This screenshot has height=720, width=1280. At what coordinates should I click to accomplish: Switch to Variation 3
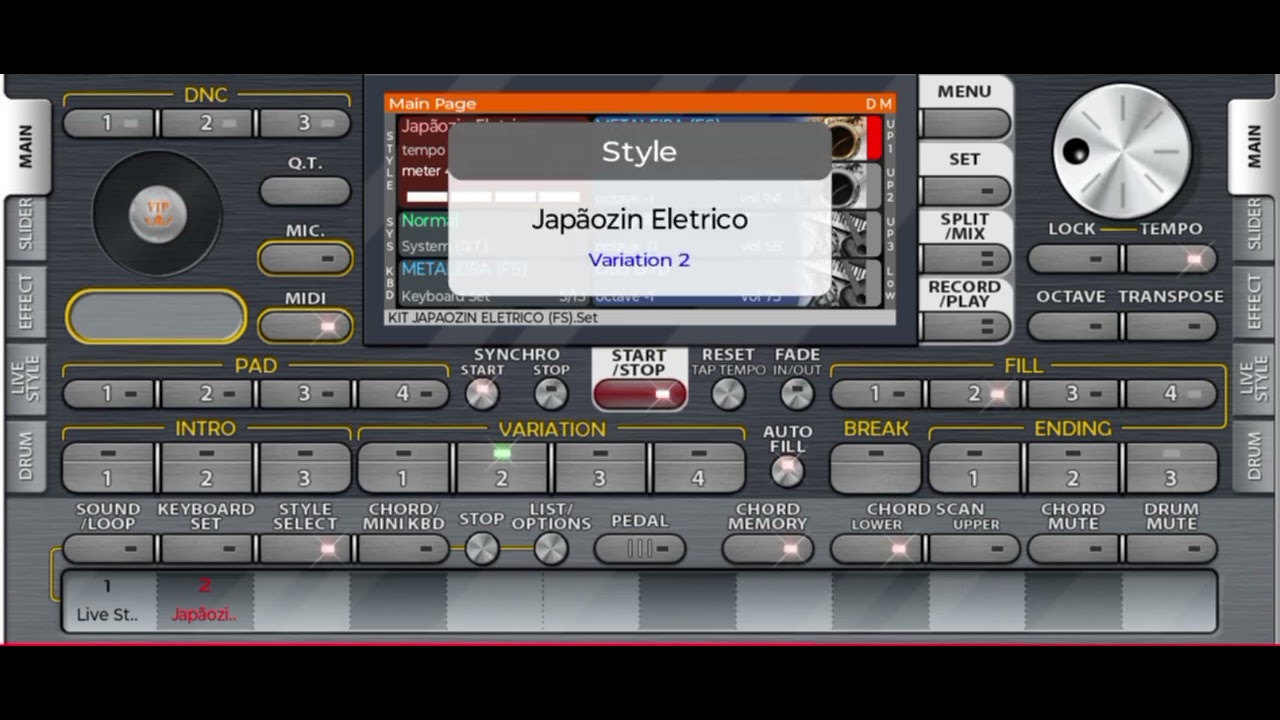[x=600, y=468]
